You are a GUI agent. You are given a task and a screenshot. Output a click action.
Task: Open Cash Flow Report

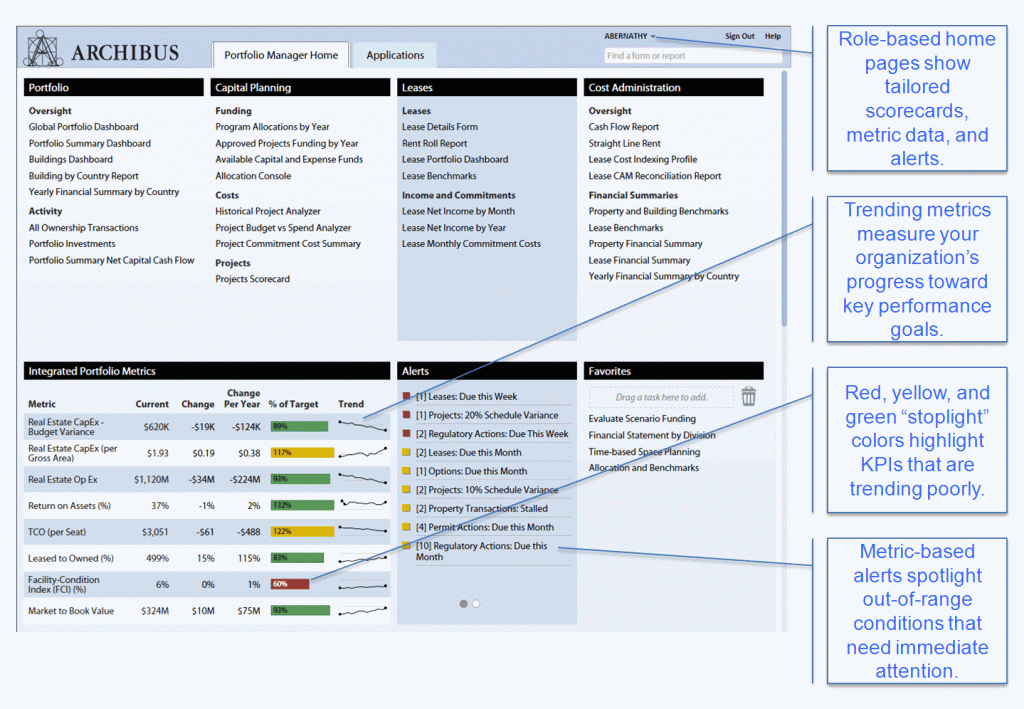click(624, 127)
